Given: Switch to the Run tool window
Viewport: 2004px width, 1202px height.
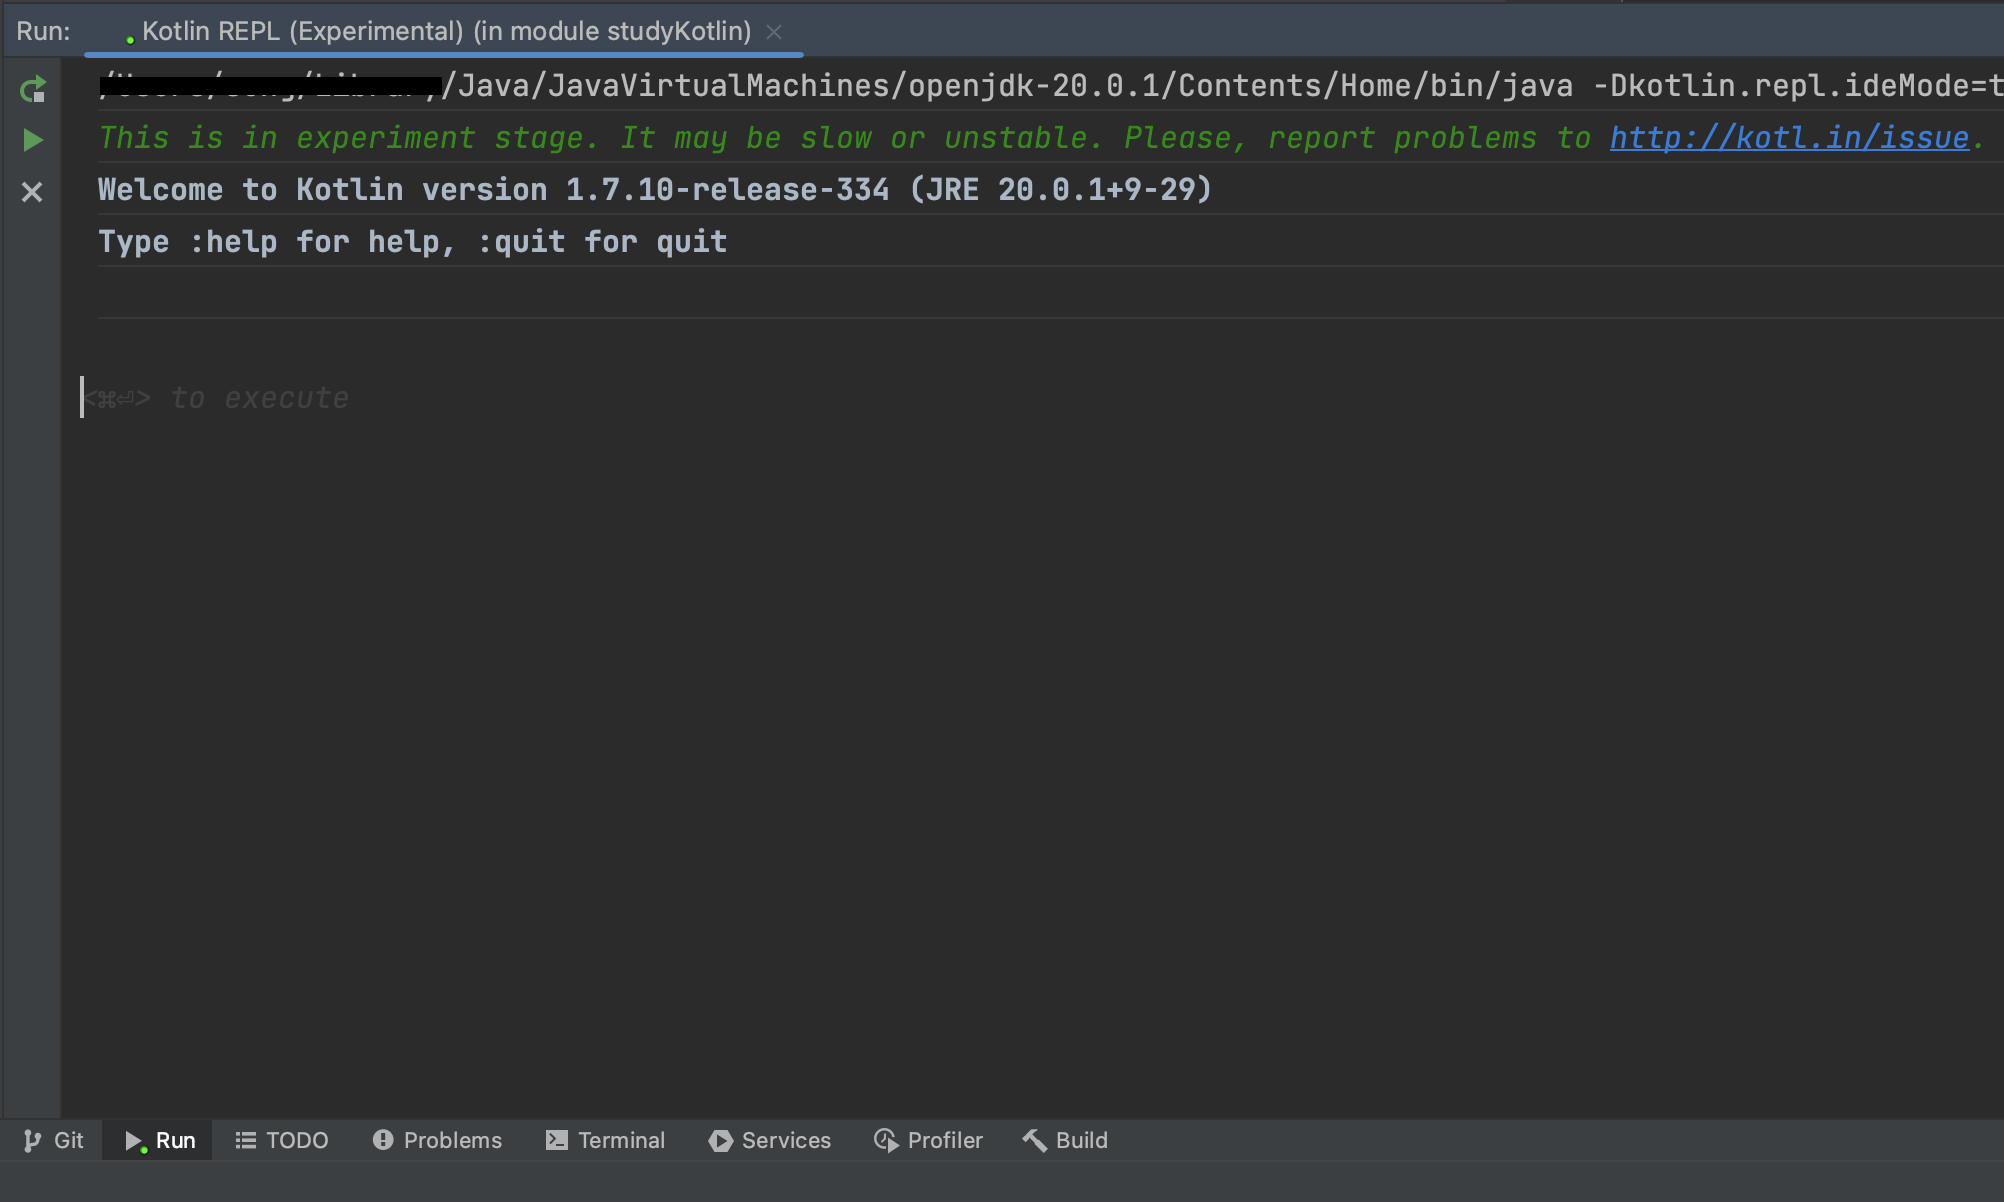Looking at the screenshot, I should pyautogui.click(x=160, y=1140).
